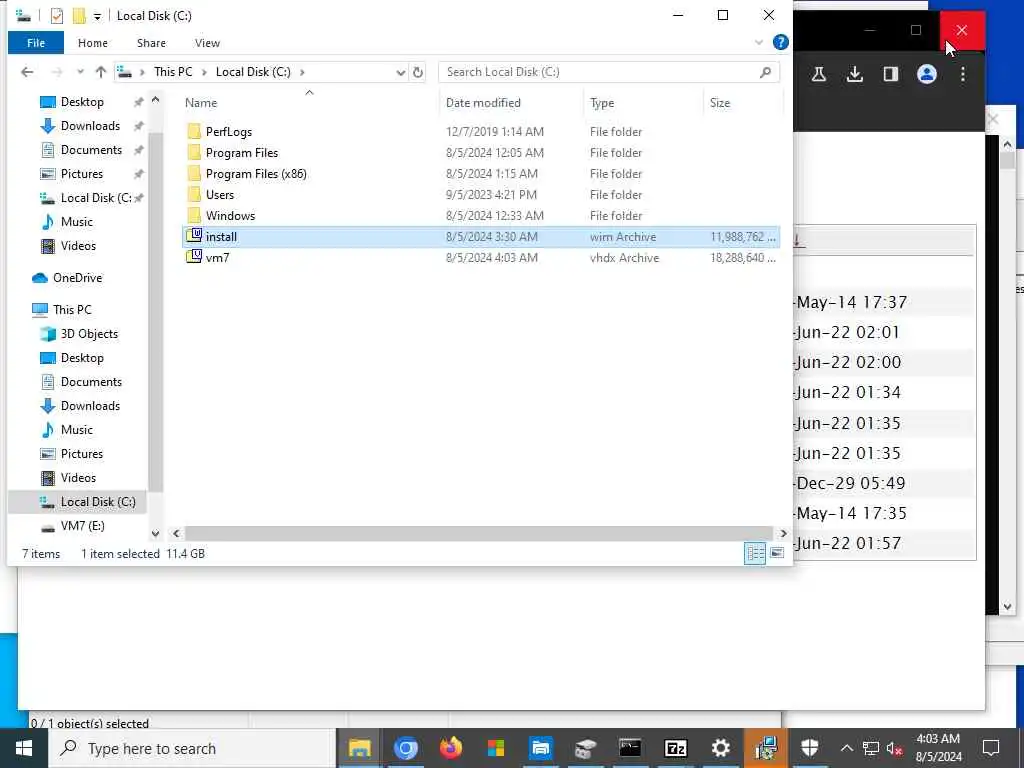This screenshot has height=768, width=1024.
Task: Select This PC in navigation pane
Action: (72, 310)
